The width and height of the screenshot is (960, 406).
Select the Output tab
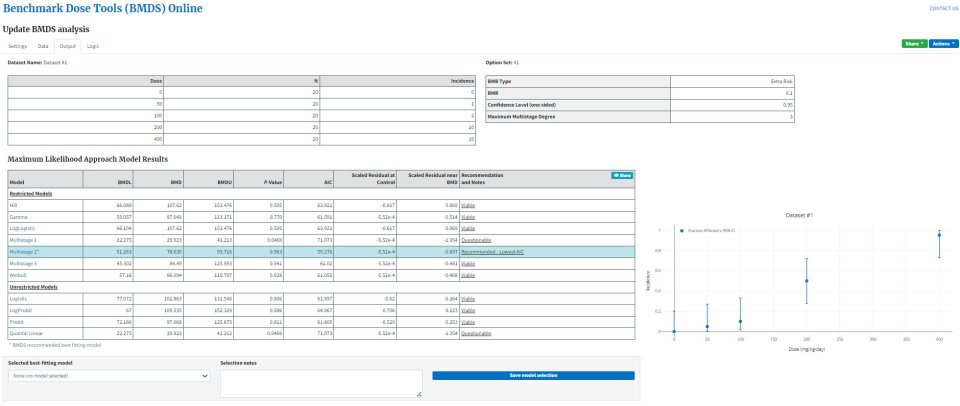tap(68, 46)
